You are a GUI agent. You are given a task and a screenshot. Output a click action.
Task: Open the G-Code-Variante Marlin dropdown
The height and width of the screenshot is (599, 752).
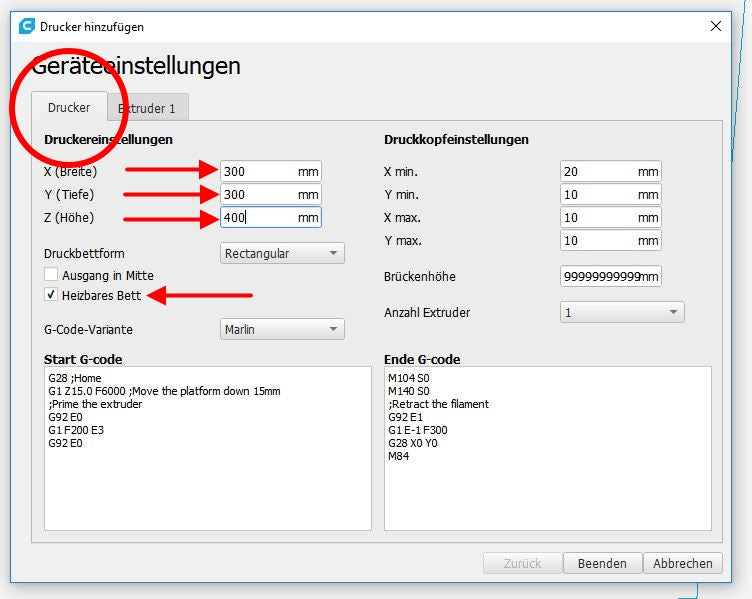coord(282,329)
